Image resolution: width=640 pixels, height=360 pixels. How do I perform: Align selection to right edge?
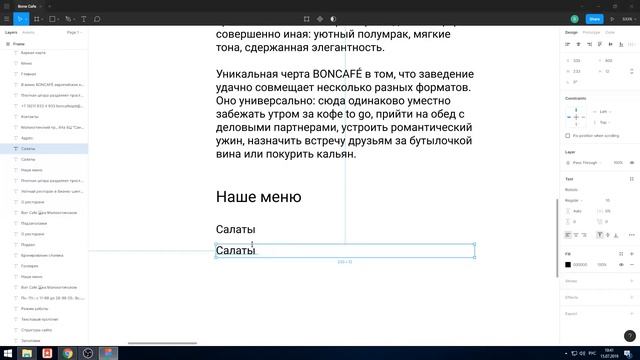tap(589, 44)
